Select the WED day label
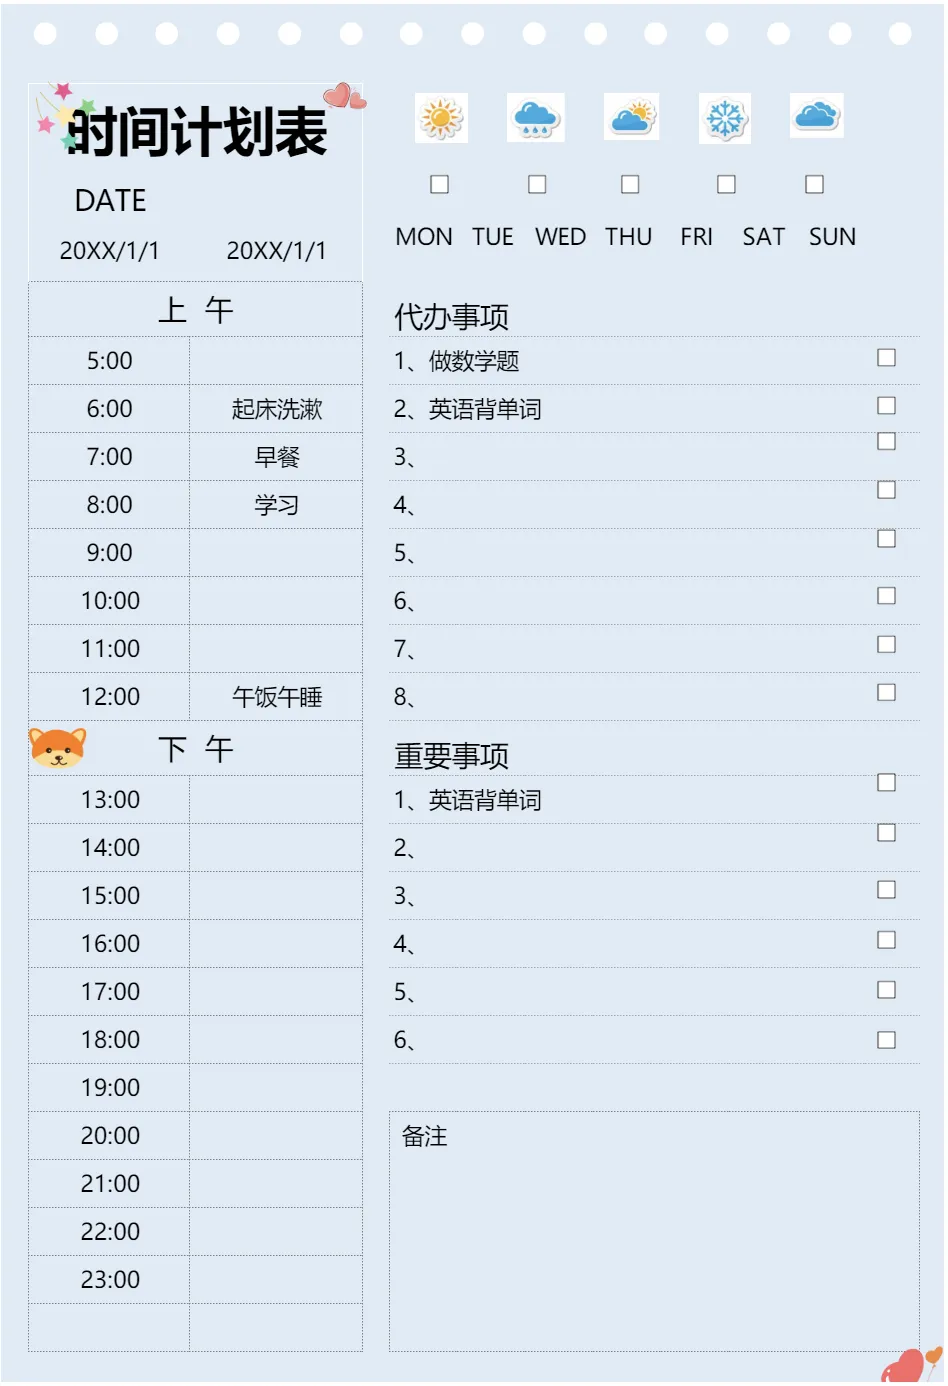The width and height of the screenshot is (948, 1386). pyautogui.click(x=560, y=237)
